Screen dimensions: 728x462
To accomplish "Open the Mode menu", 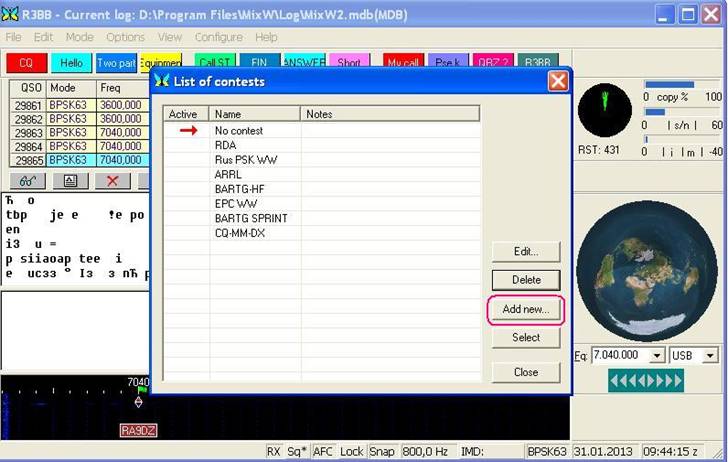I will [80, 37].
